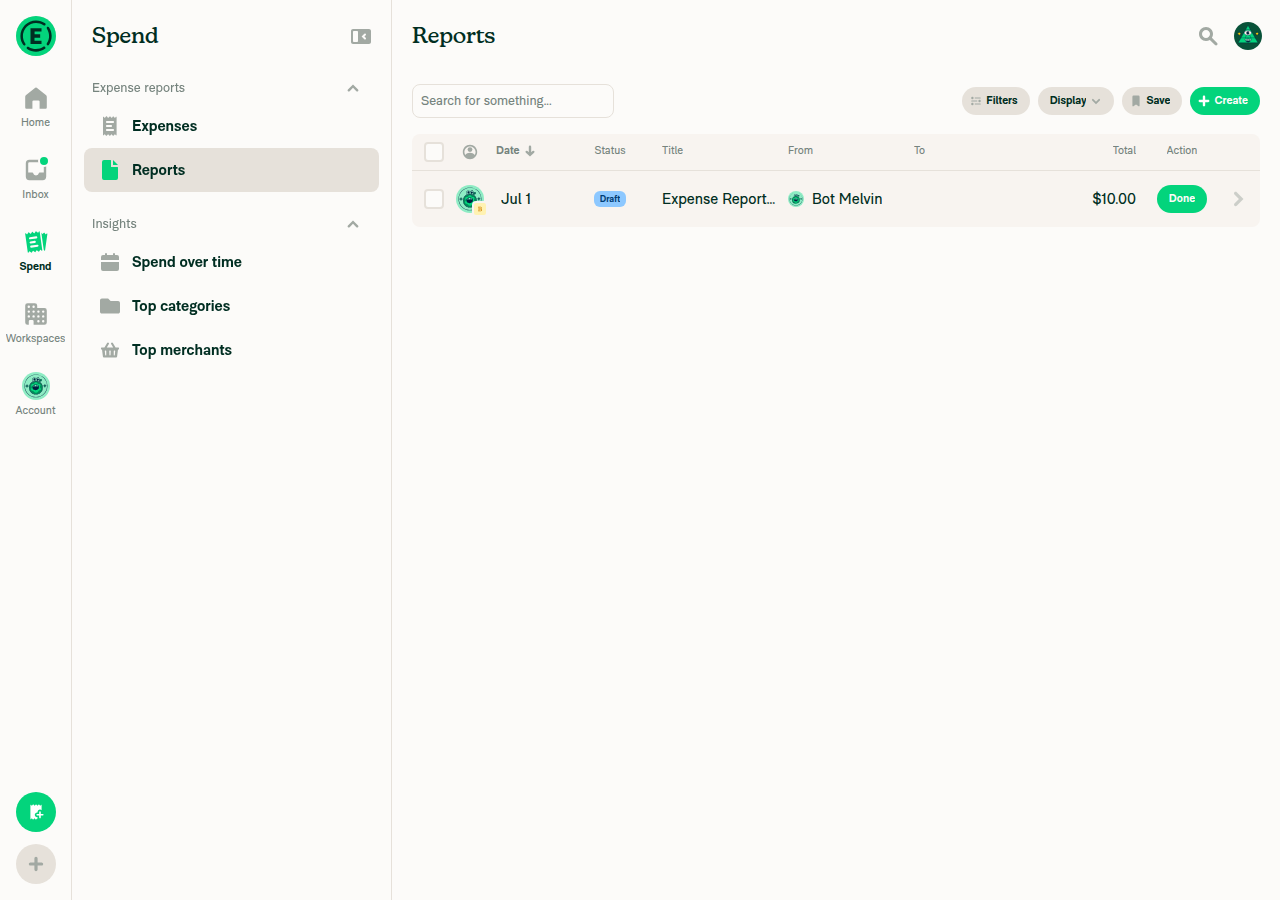
Task: Open the search magnifier icon
Action: (x=1208, y=36)
